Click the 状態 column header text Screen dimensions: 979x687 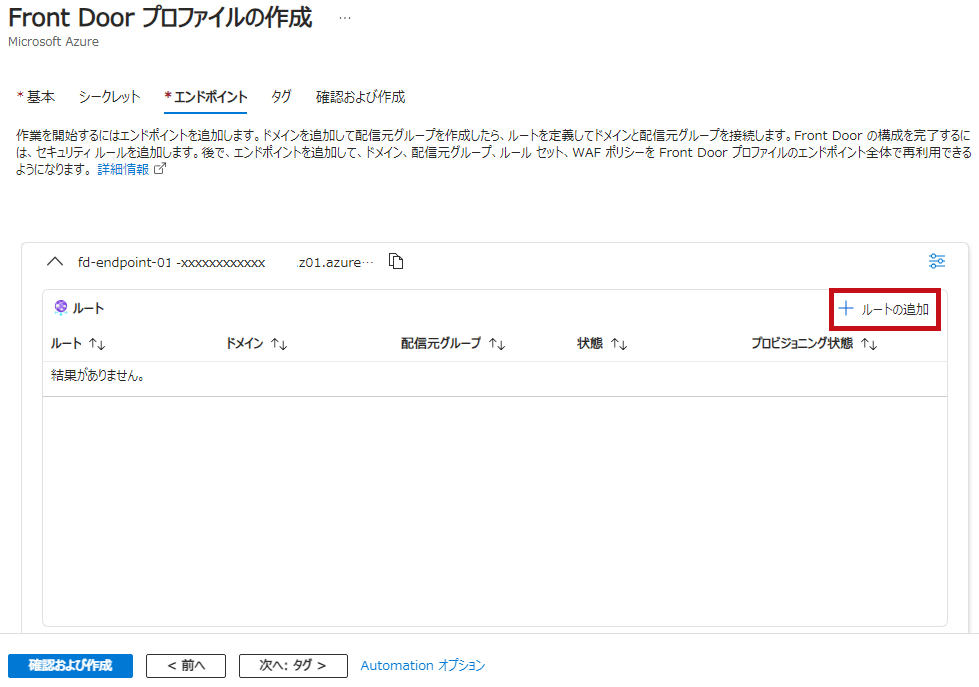(589, 343)
